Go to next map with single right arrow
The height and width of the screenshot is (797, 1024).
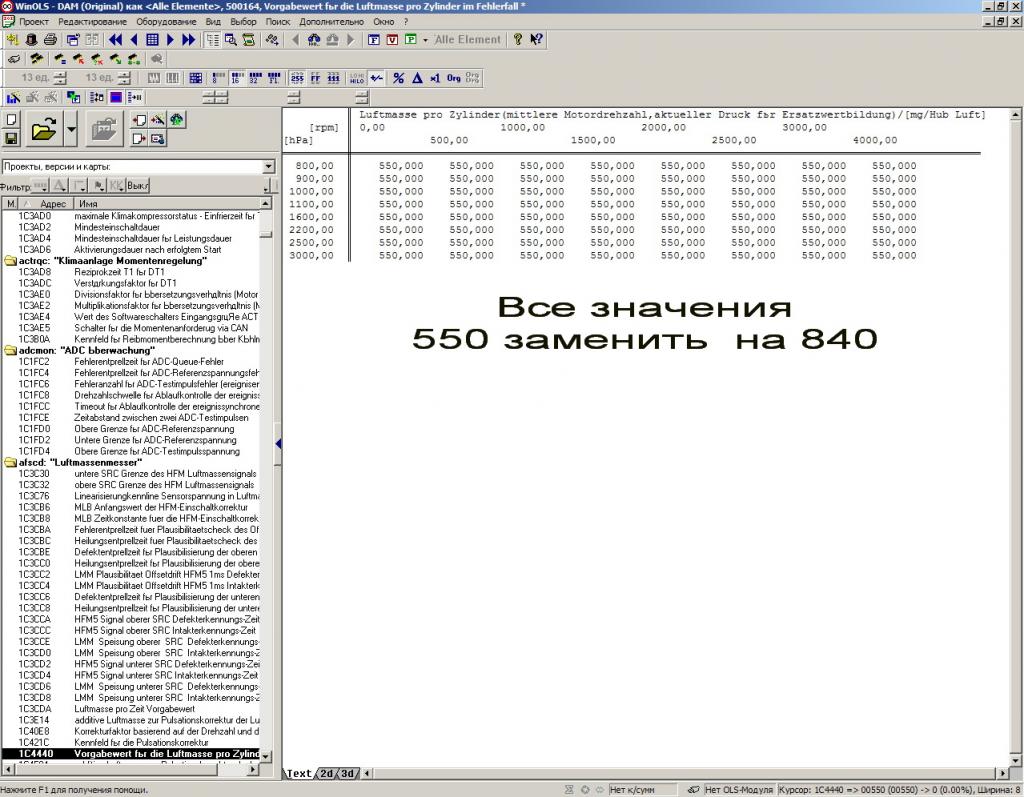170,40
